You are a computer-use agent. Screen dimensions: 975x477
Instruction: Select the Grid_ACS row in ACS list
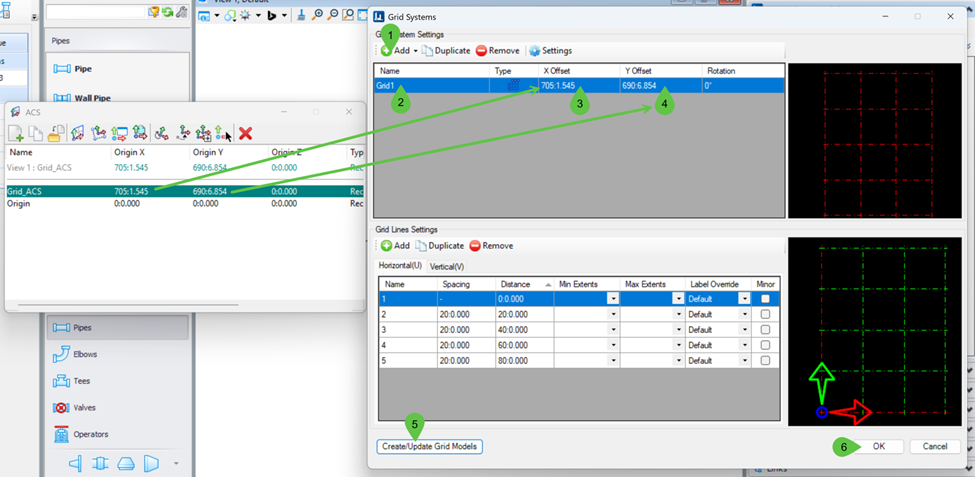click(x=185, y=192)
